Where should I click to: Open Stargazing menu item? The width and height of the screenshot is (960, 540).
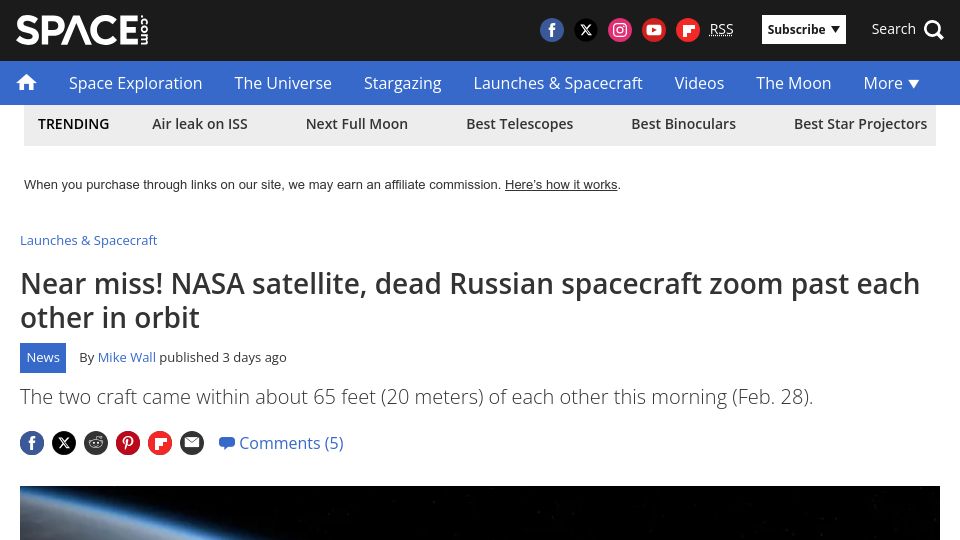tap(402, 83)
